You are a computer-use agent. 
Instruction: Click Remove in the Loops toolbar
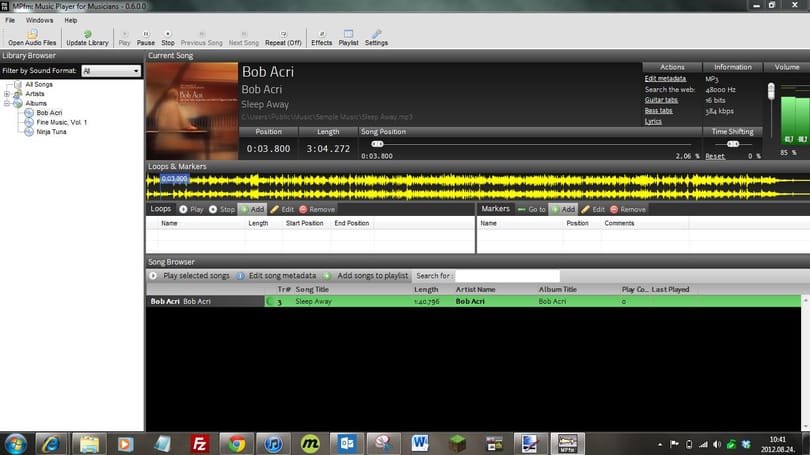(x=317, y=209)
